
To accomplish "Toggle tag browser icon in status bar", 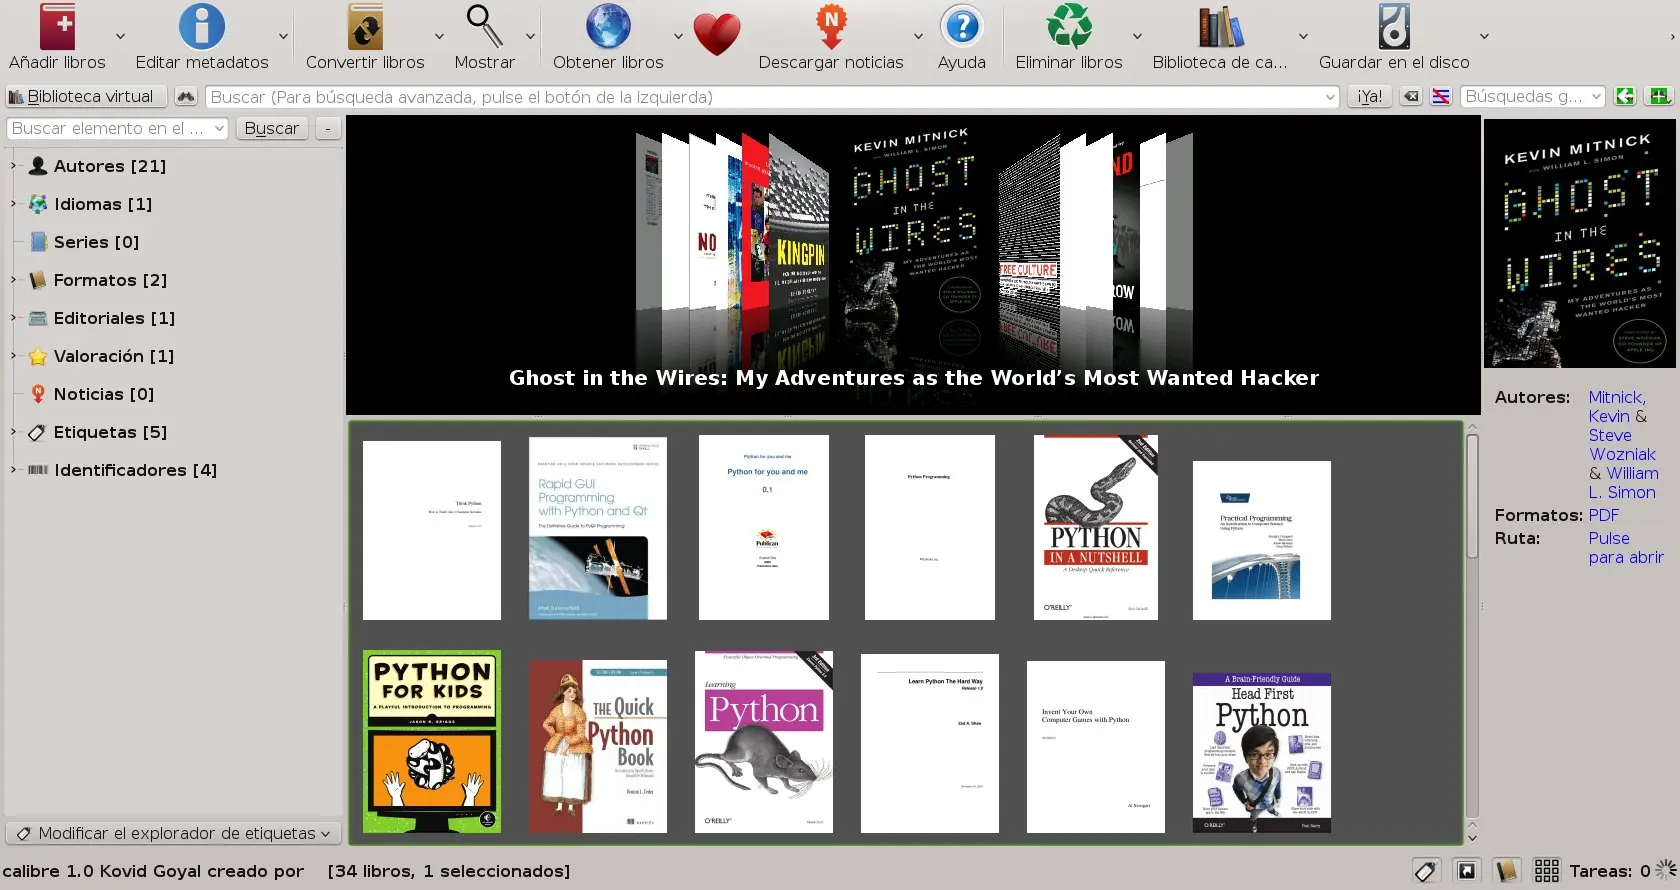I will (1426, 871).
